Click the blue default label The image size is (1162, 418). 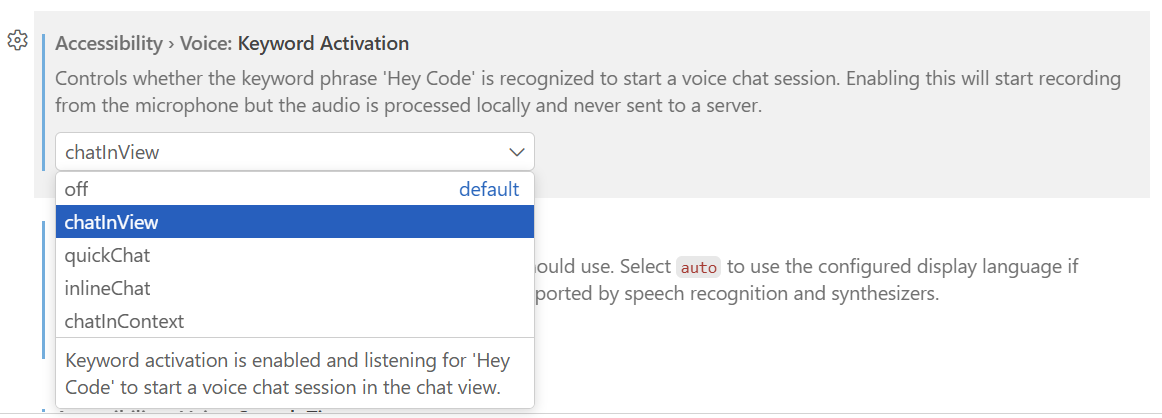(x=489, y=189)
